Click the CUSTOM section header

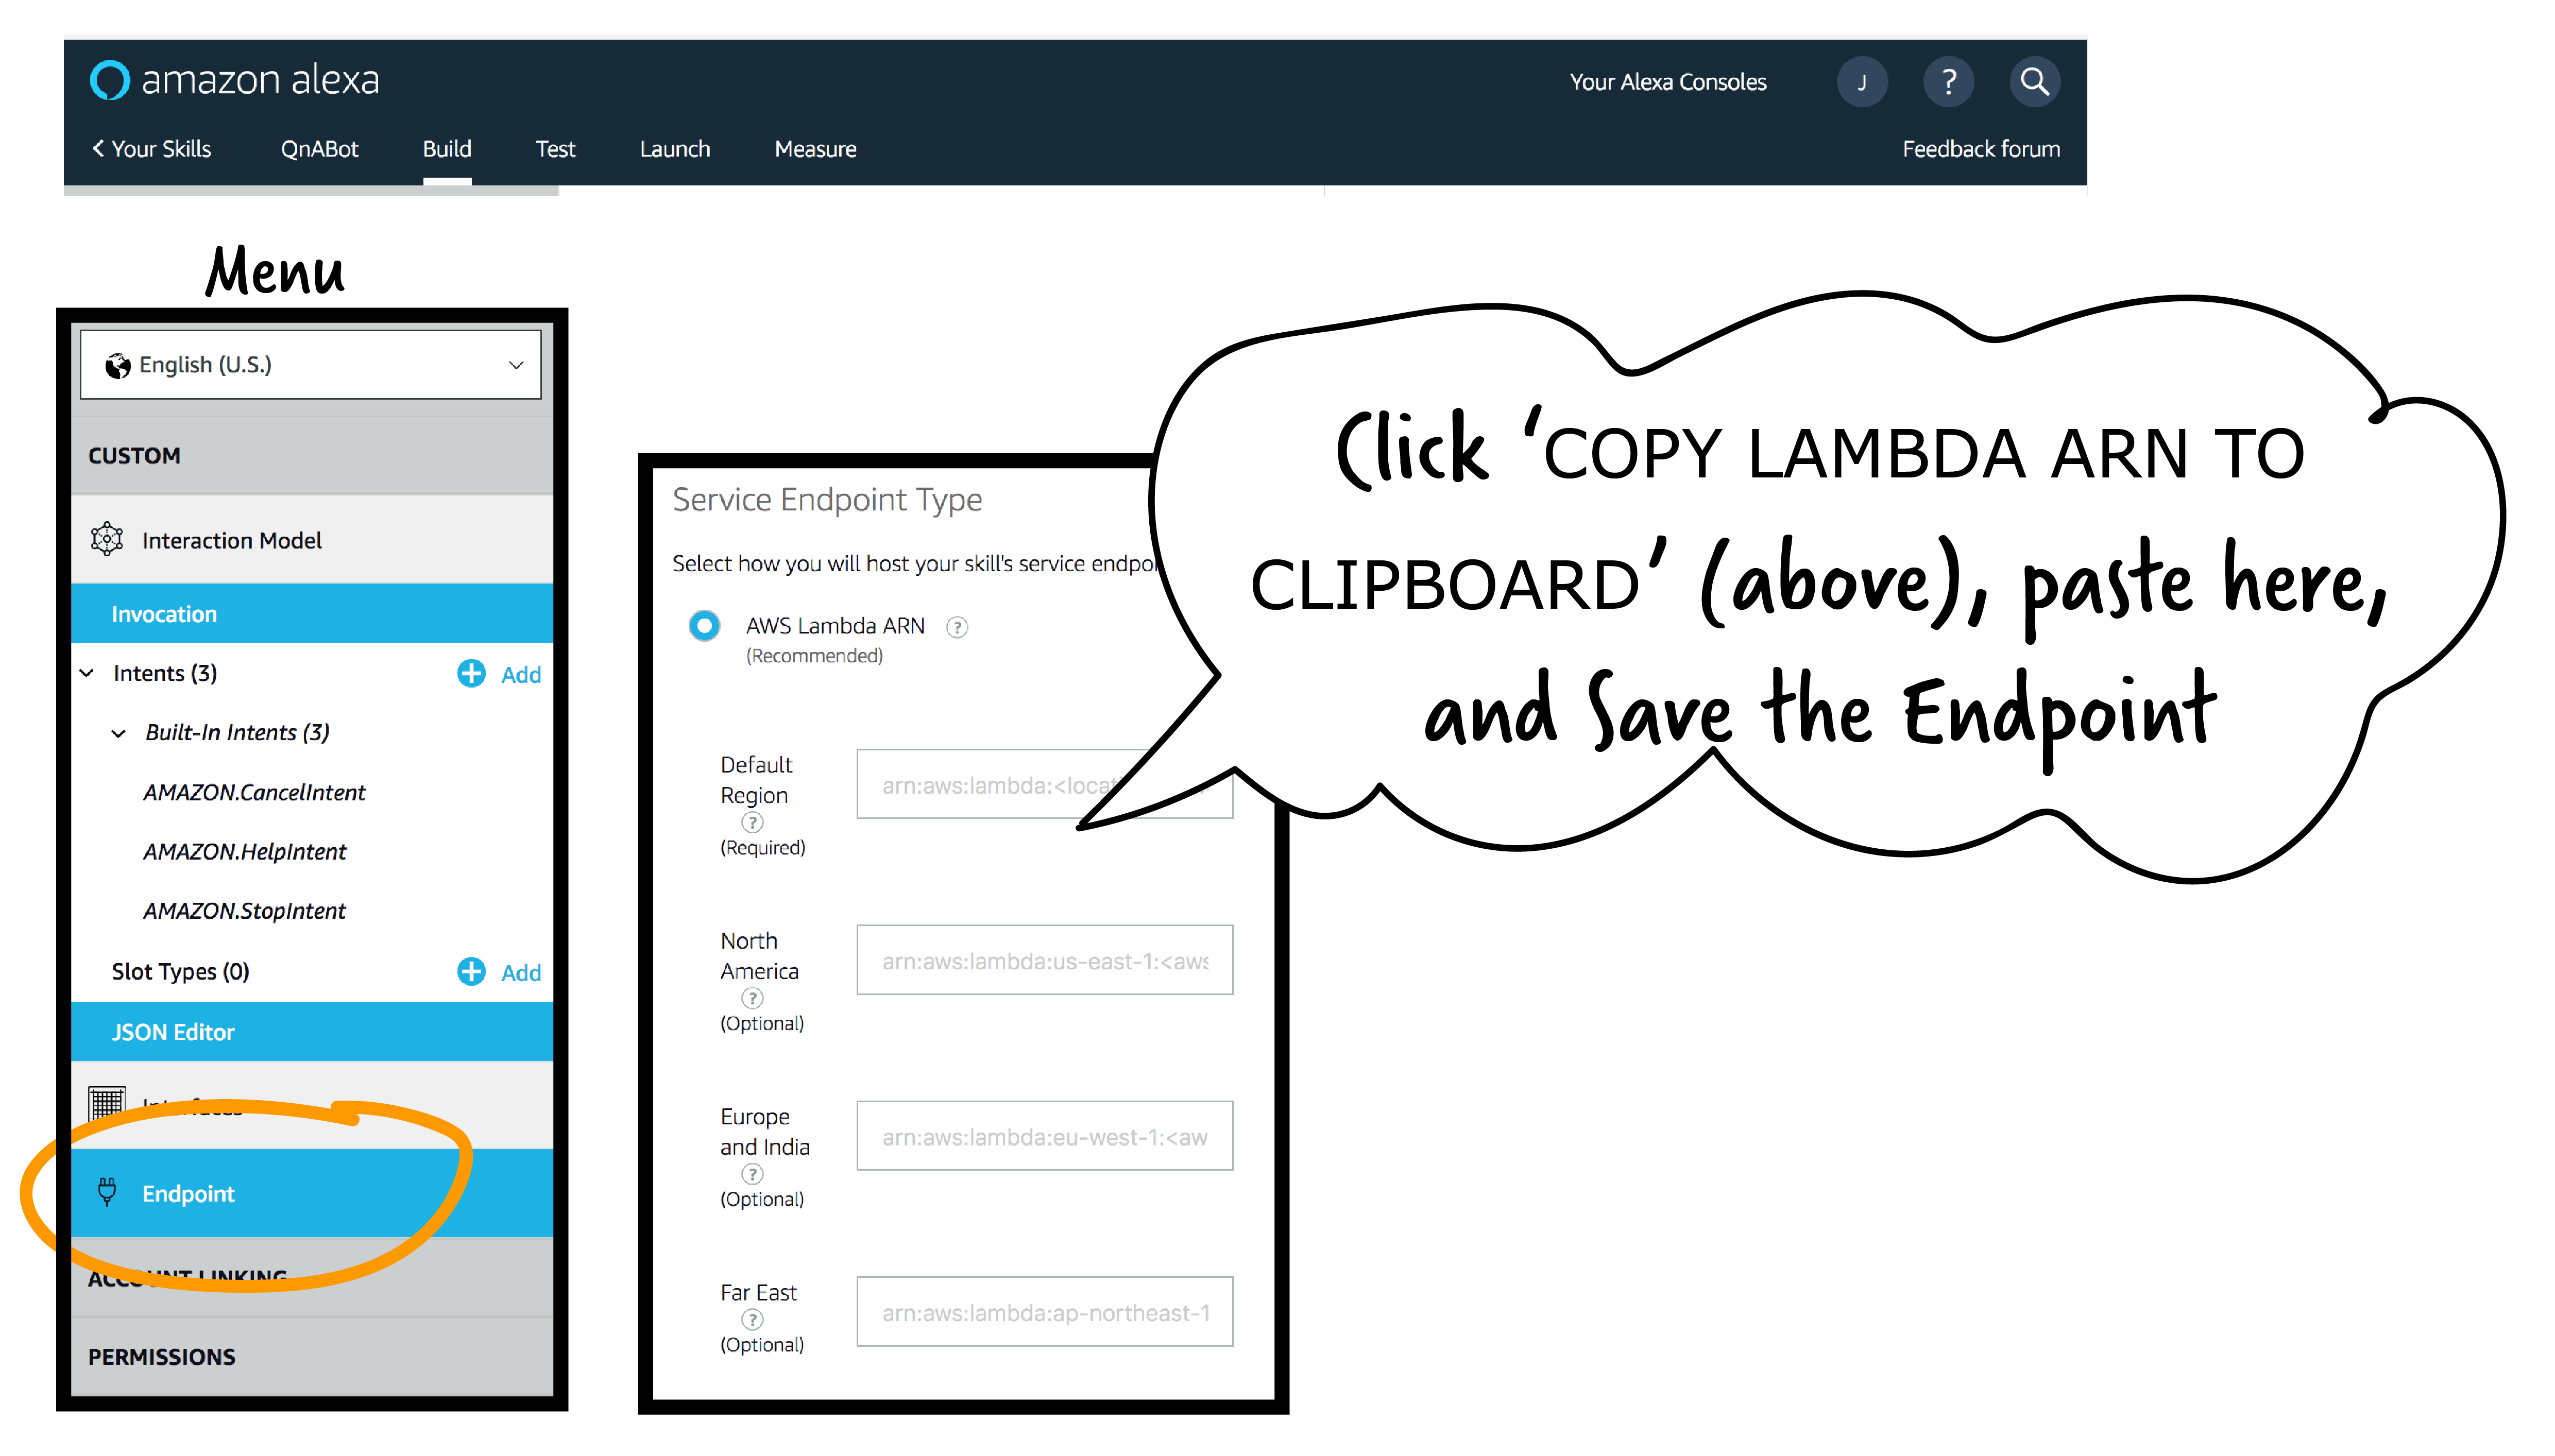(312, 455)
